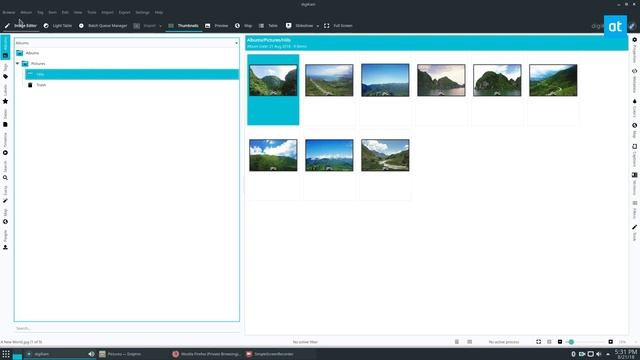
Task: Open the Light Table
Action: tap(58, 26)
